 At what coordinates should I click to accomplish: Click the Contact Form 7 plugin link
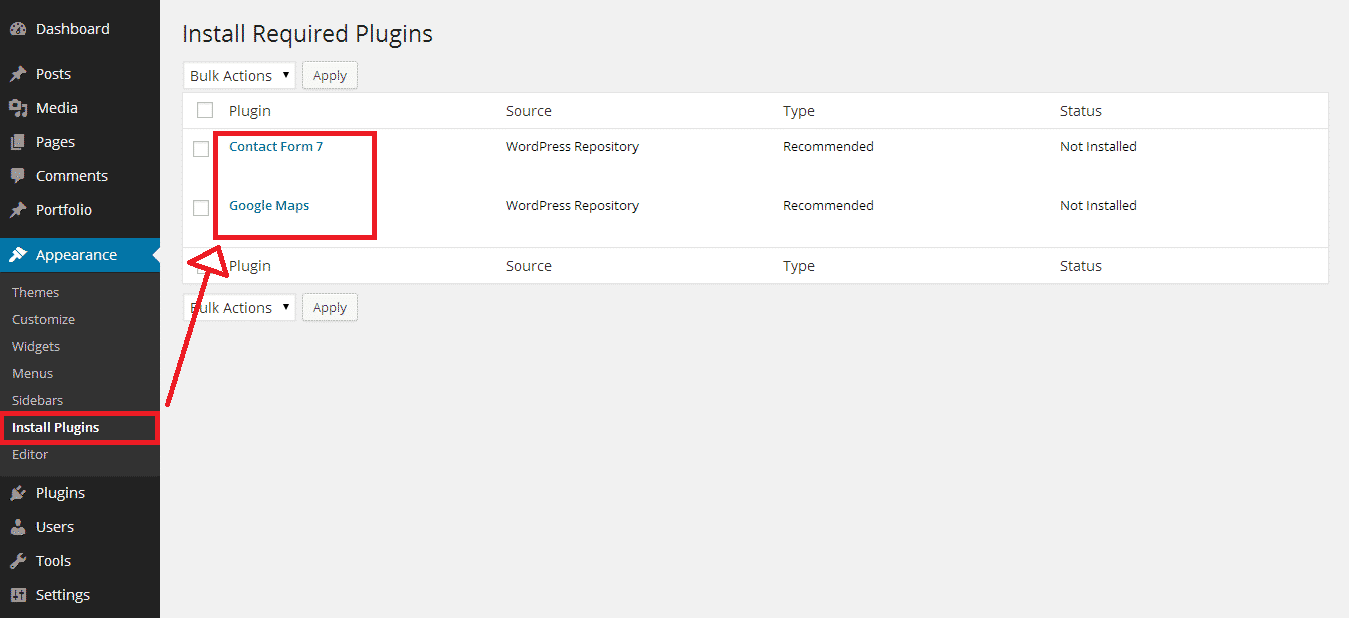pos(276,146)
